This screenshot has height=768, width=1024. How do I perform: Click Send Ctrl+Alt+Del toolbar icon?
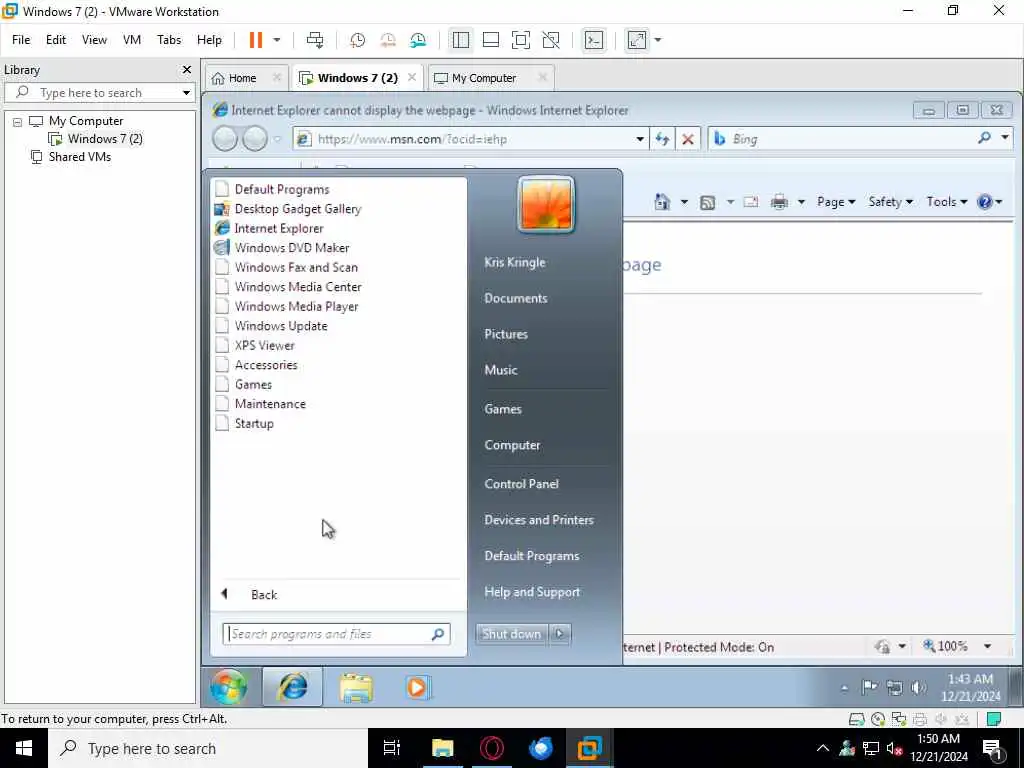315,40
